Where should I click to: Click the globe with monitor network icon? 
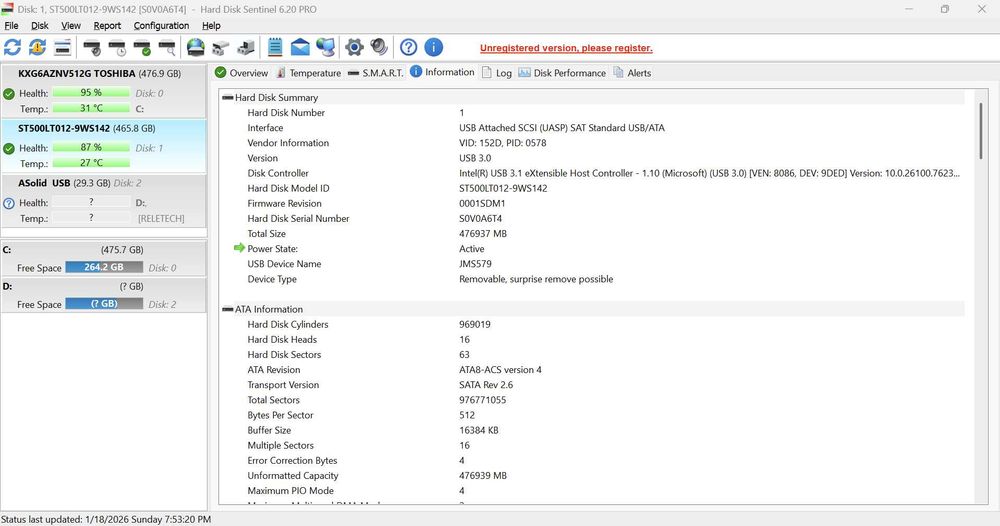click(325, 47)
